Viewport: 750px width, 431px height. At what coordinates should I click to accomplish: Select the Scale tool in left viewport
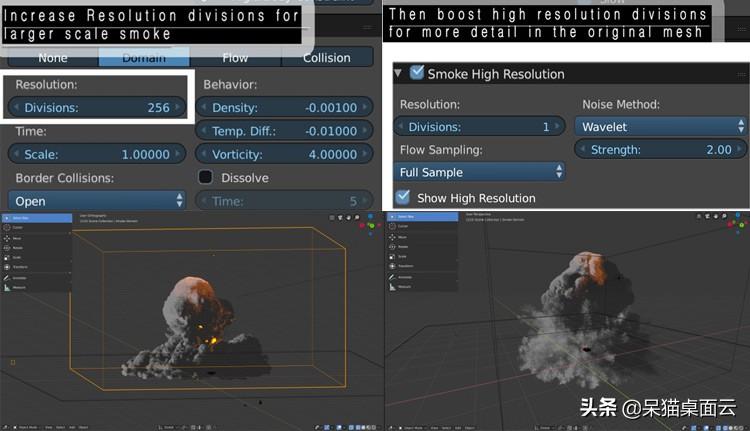tap(36, 257)
